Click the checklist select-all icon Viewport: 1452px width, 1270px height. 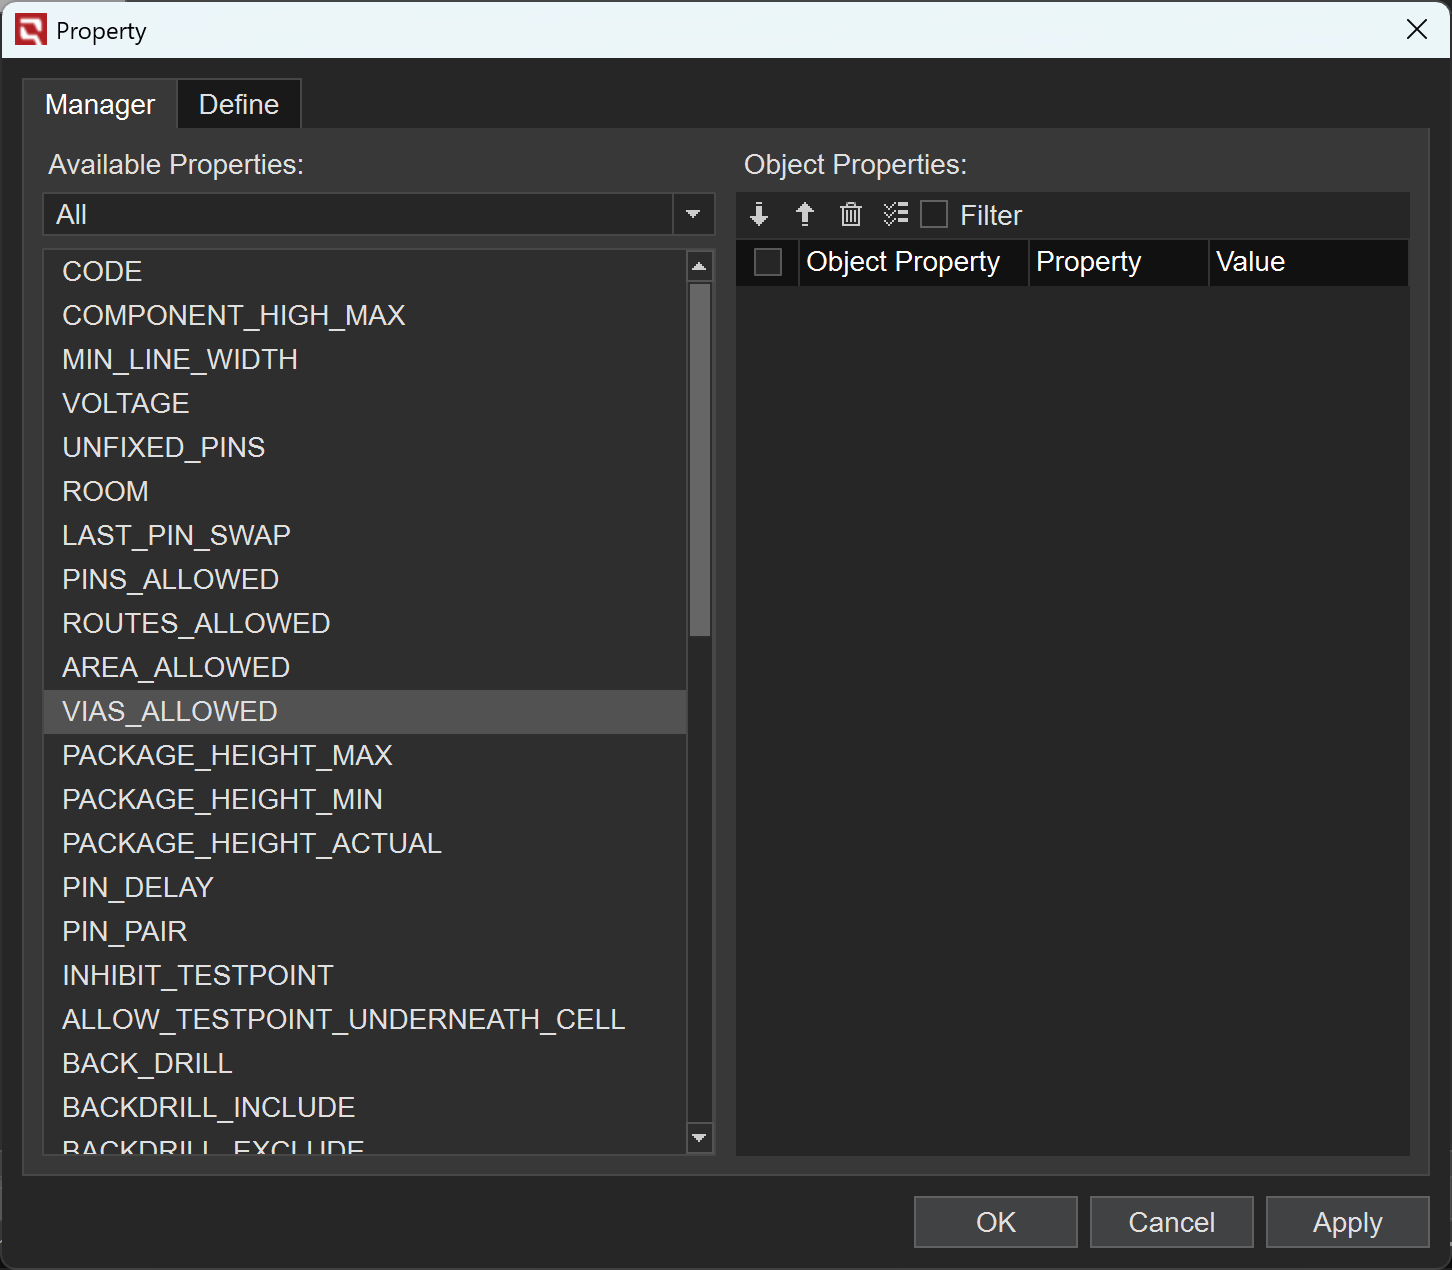coord(896,214)
